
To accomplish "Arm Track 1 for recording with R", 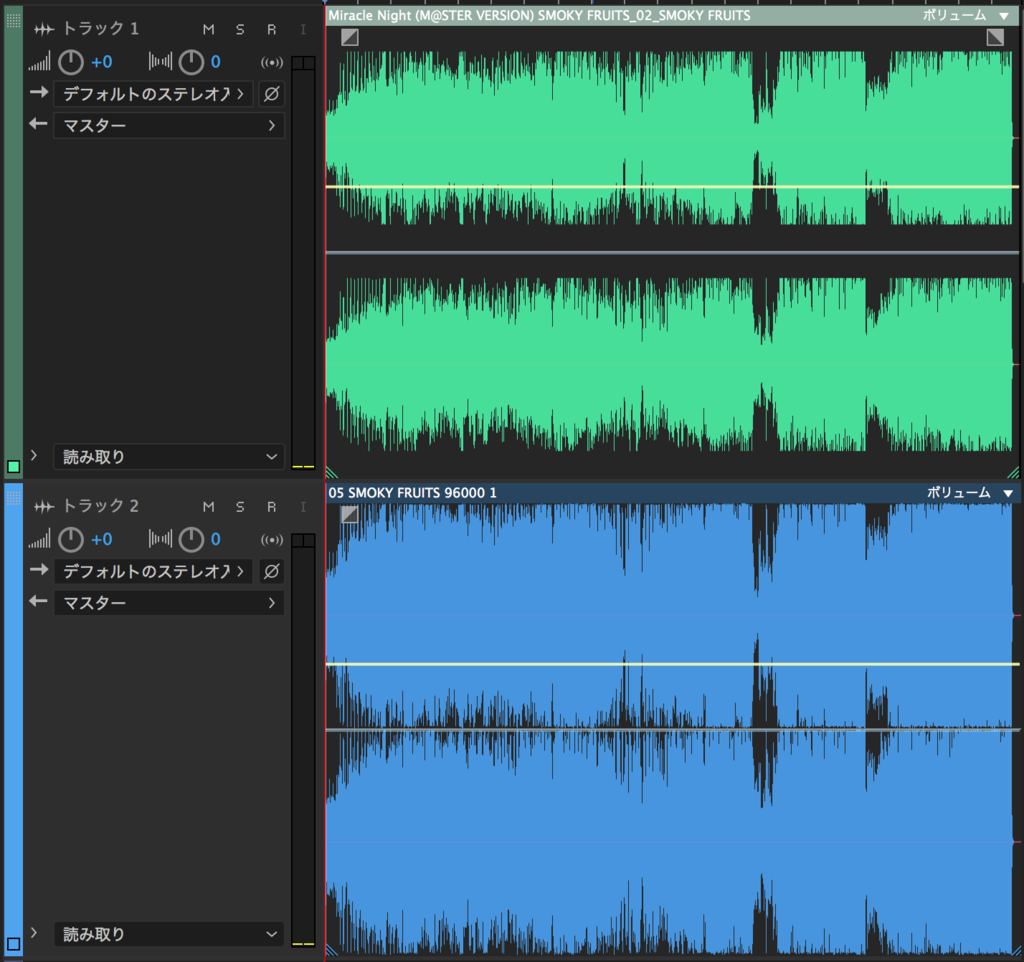I will (x=271, y=29).
